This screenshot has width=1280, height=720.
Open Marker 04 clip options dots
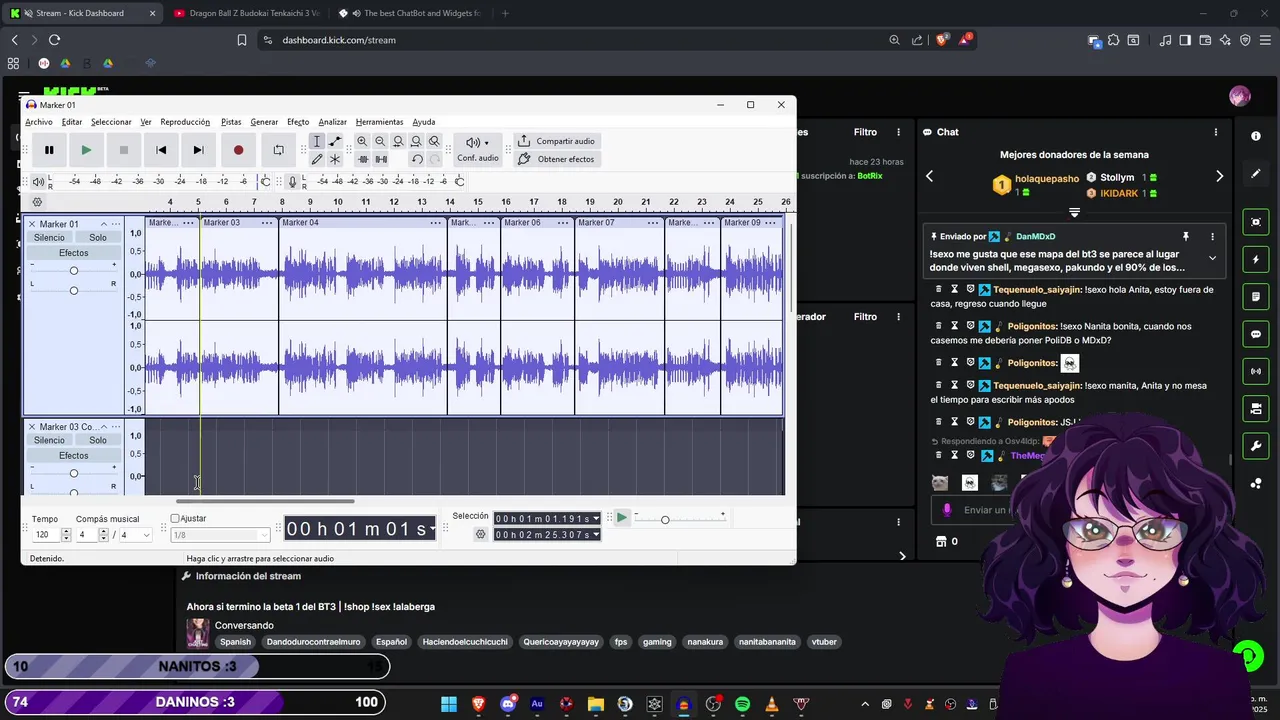coord(436,223)
